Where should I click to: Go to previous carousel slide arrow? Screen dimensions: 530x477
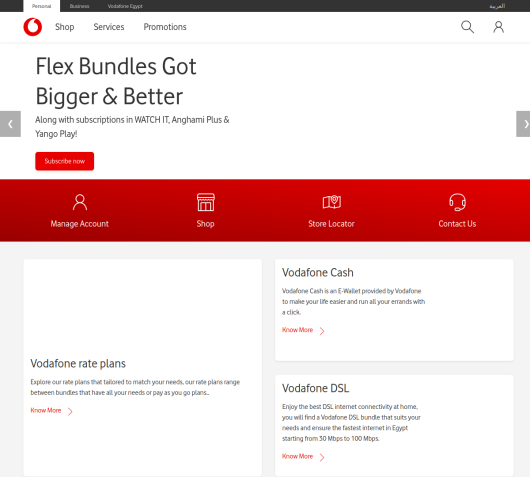pyautogui.click(x=10, y=124)
